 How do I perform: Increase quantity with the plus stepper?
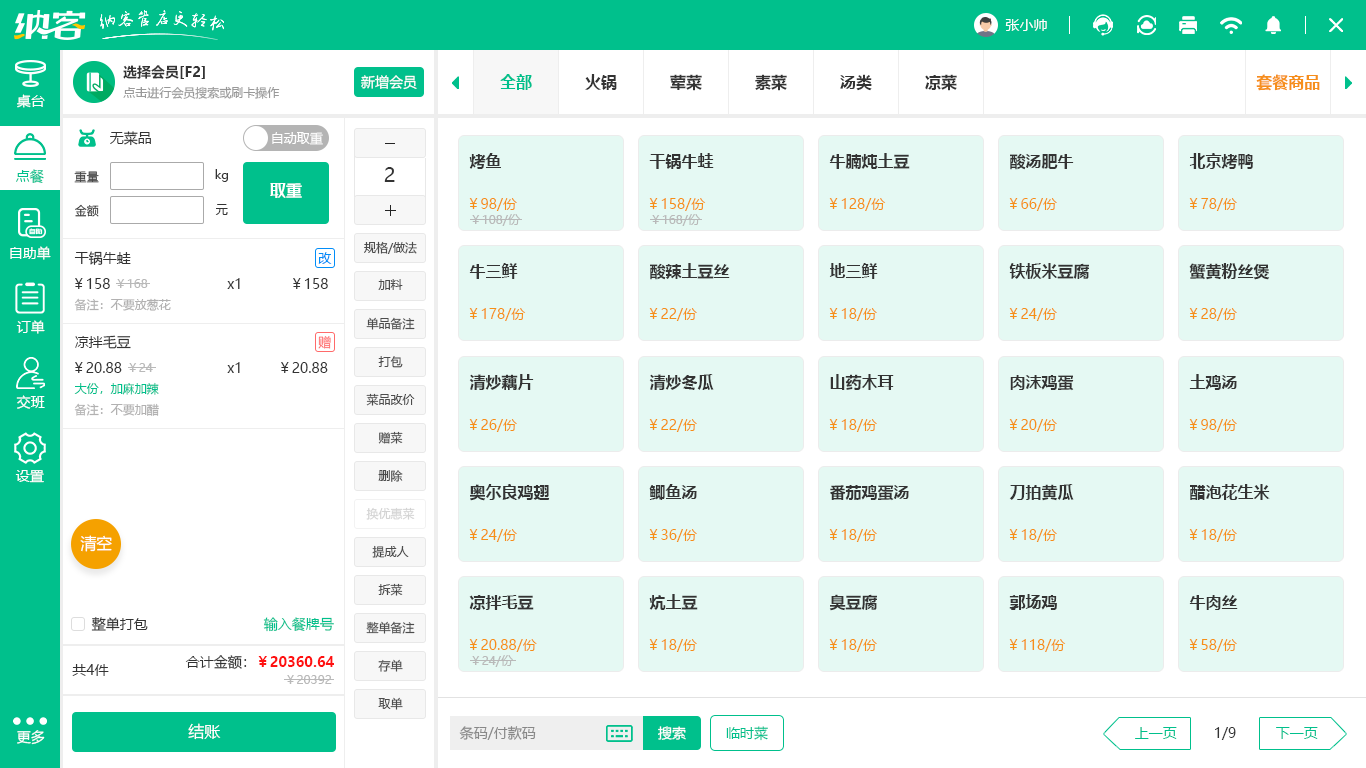tap(389, 210)
